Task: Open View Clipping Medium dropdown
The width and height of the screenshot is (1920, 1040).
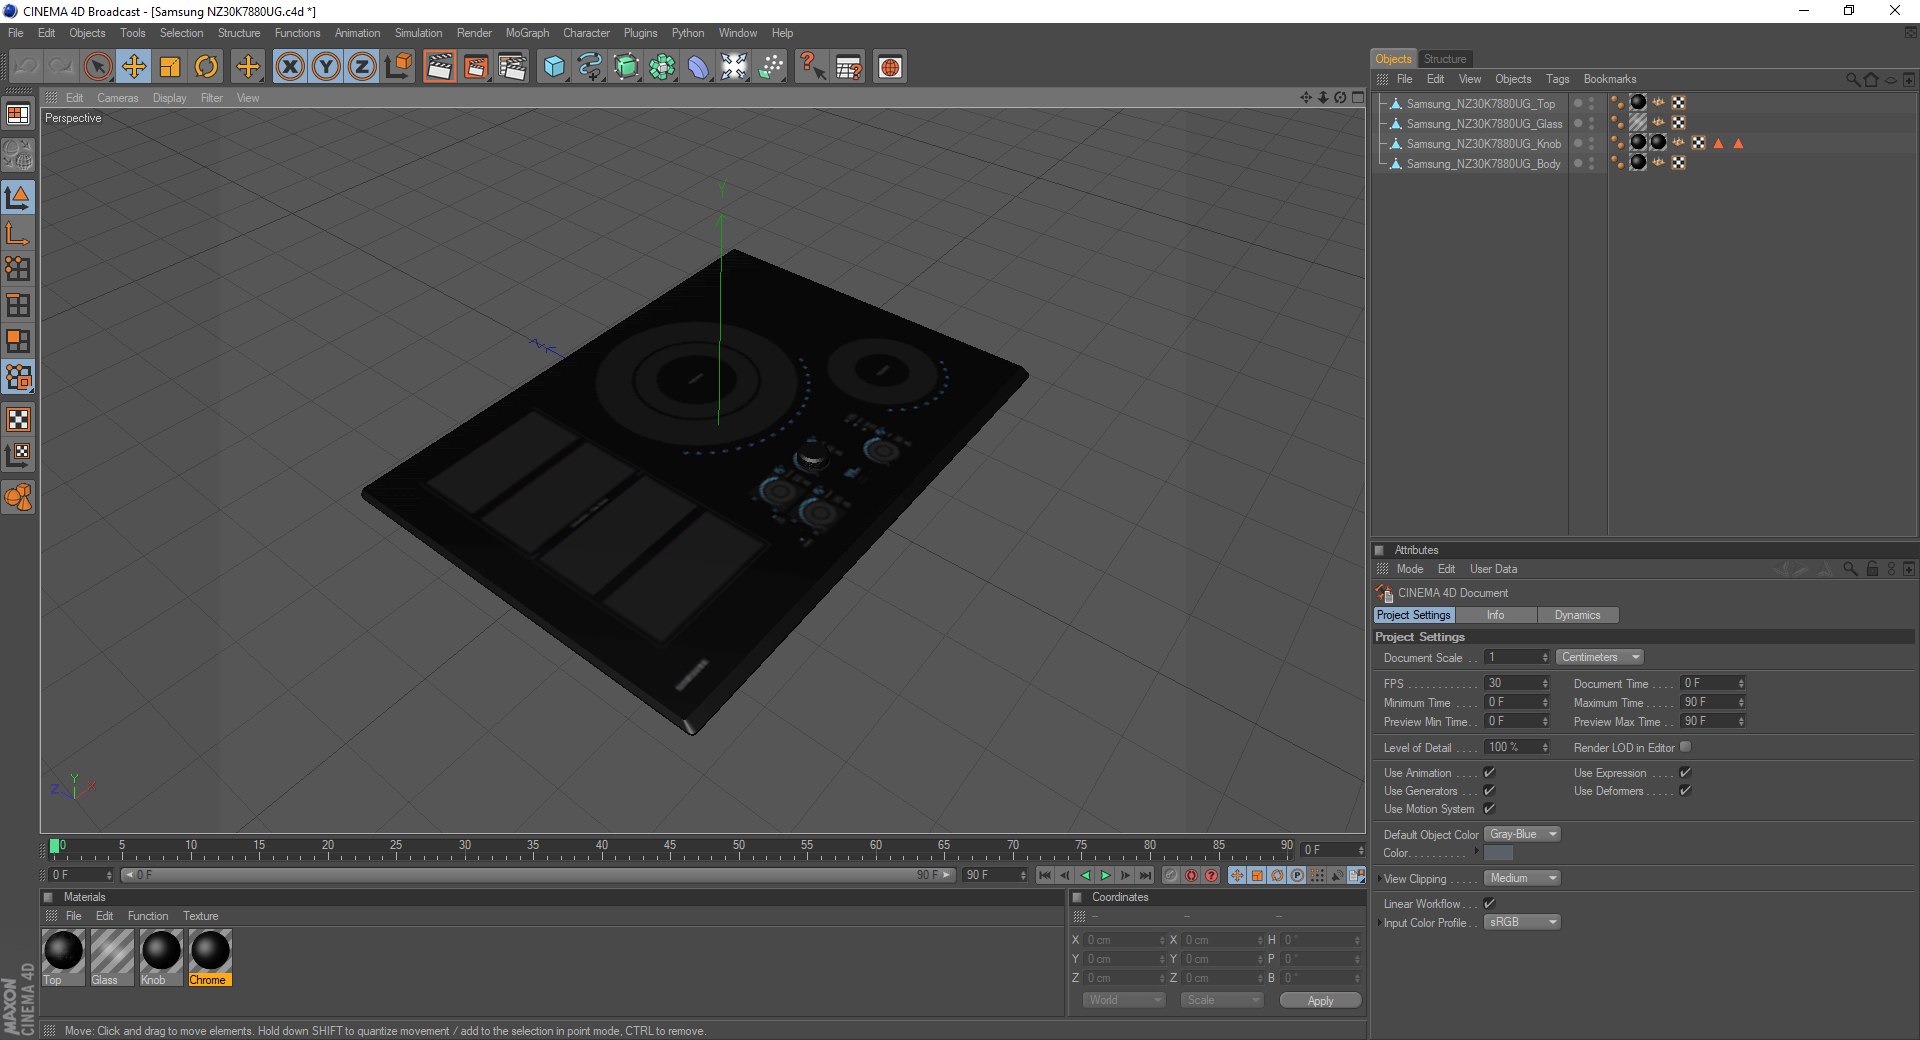Action: (1522, 878)
